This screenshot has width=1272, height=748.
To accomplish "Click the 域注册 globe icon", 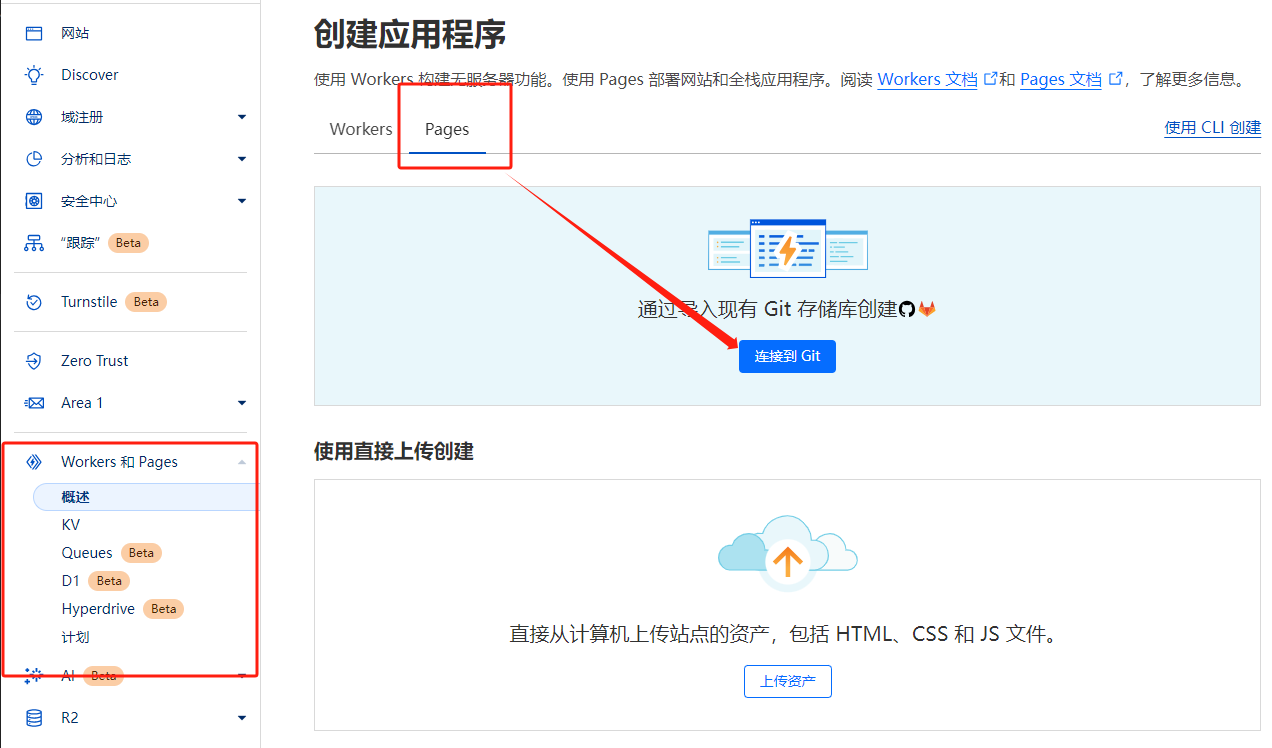I will pyautogui.click(x=34, y=117).
